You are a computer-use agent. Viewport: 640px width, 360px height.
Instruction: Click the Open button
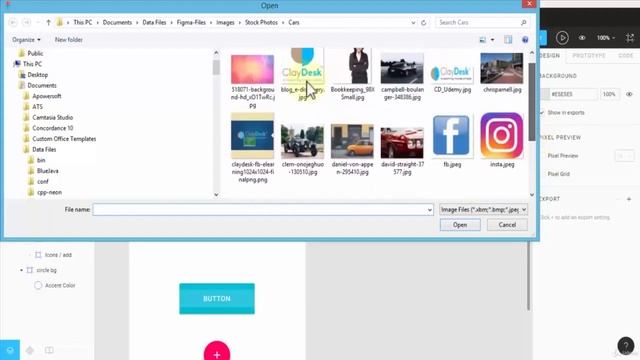460,225
